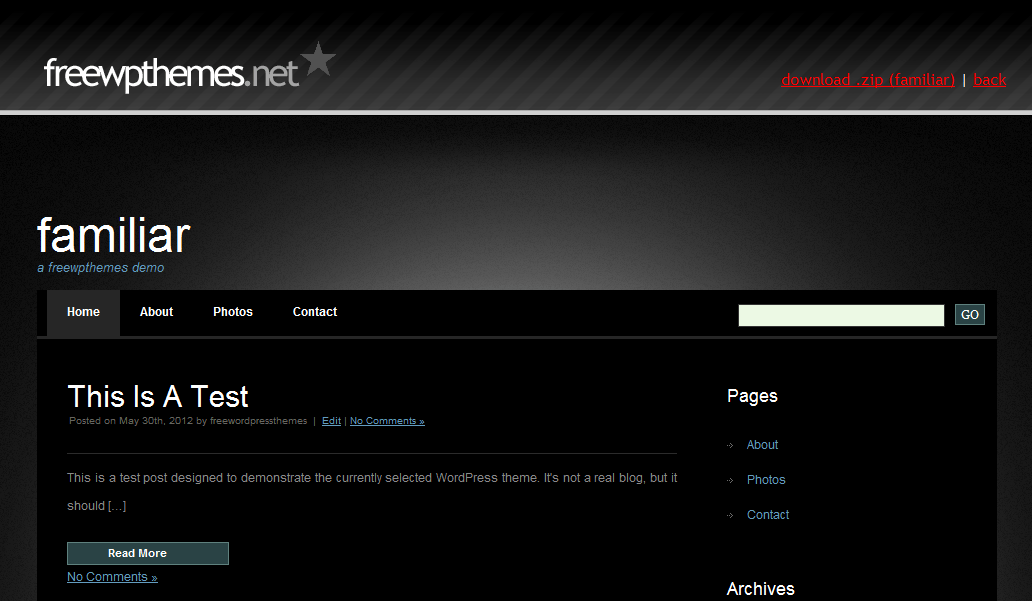Click the Edit link under the post title
This screenshot has width=1032, height=601.
pyautogui.click(x=331, y=420)
